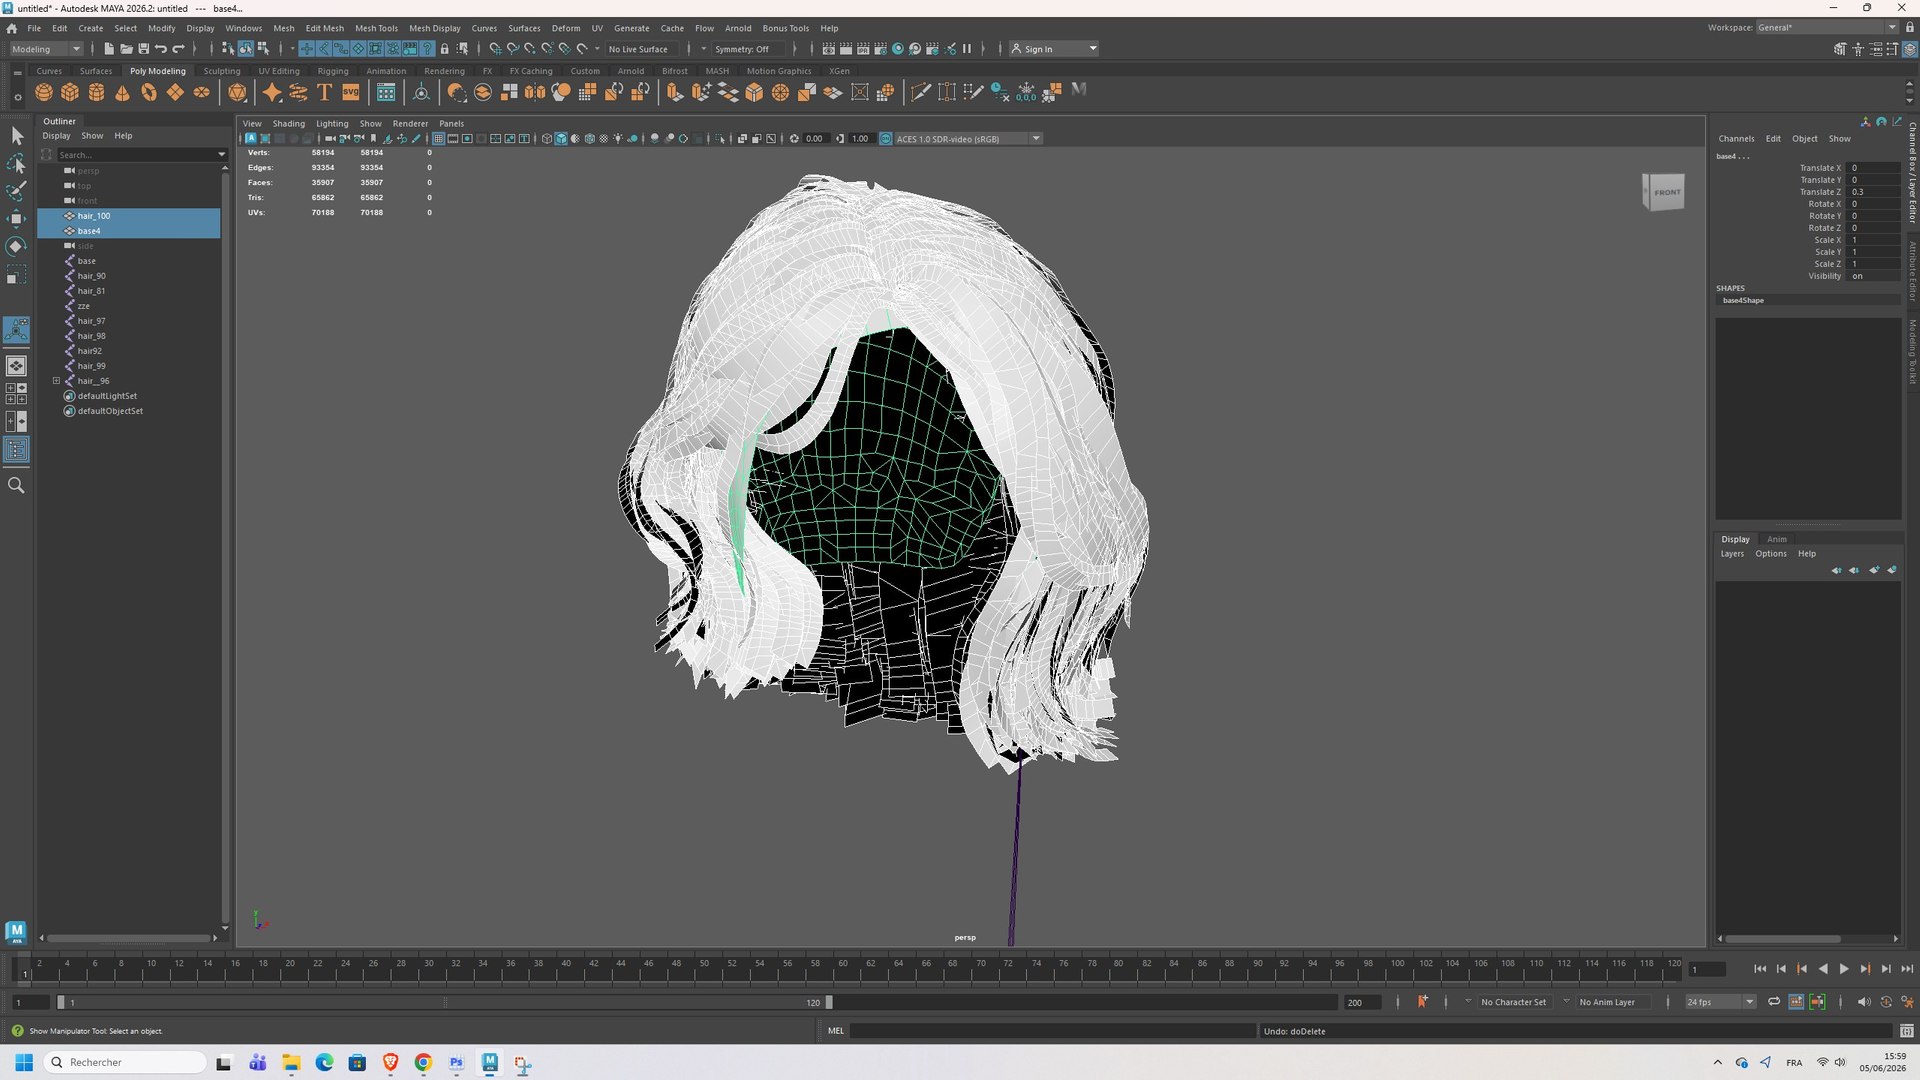This screenshot has height=1080, width=1920.
Task: Switch to the Sculpting shelf tab
Action: pyautogui.click(x=222, y=71)
